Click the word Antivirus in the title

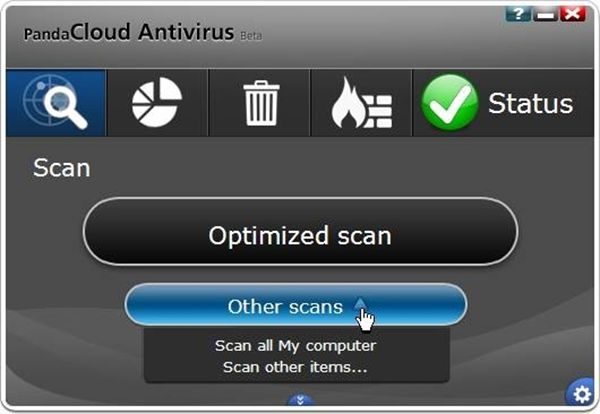click(x=186, y=32)
